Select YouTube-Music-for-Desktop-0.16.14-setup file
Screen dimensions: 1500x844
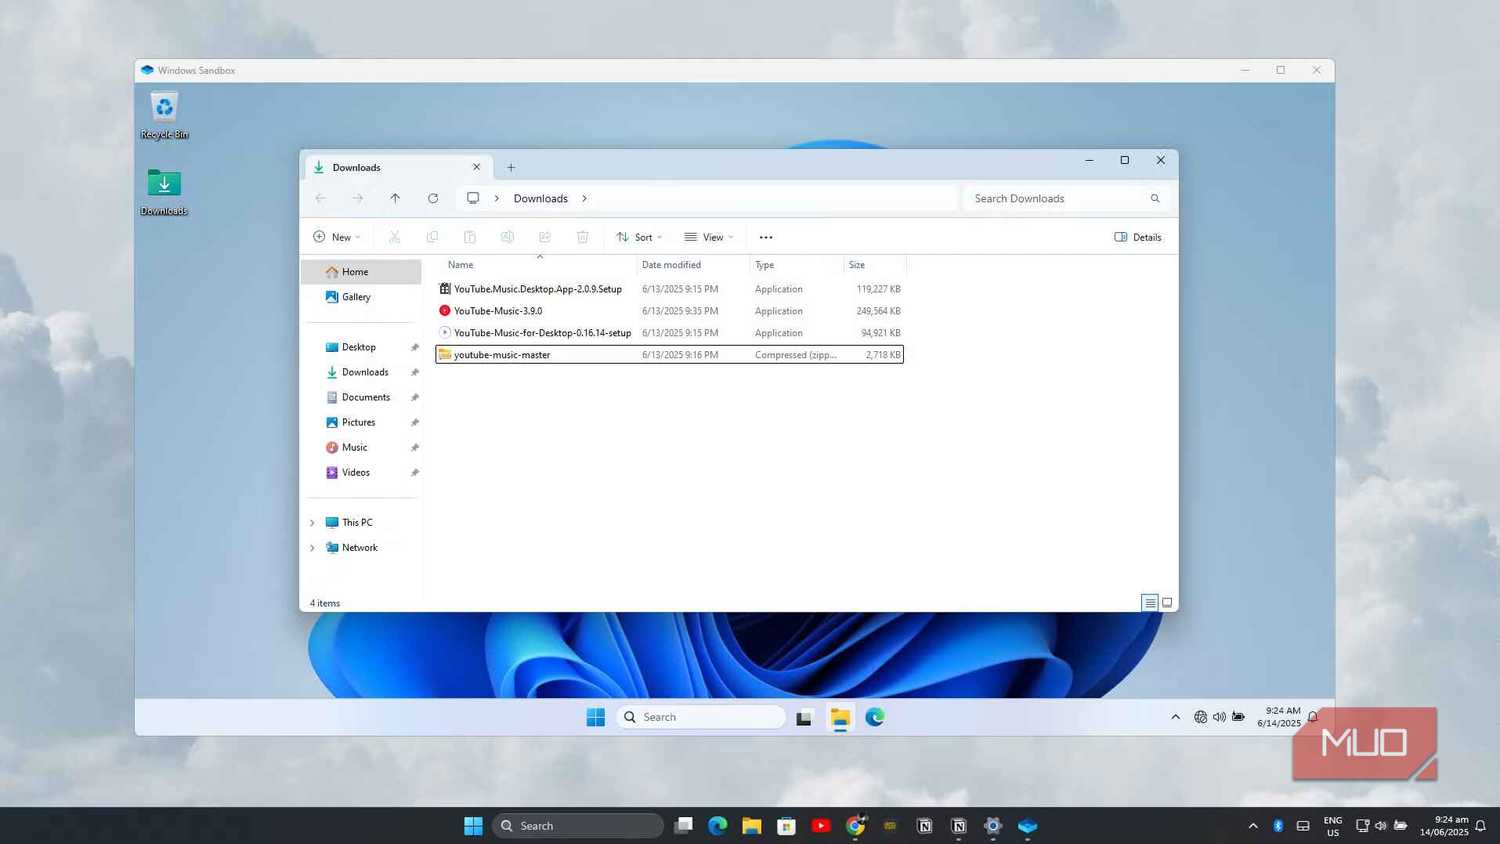tap(669, 333)
